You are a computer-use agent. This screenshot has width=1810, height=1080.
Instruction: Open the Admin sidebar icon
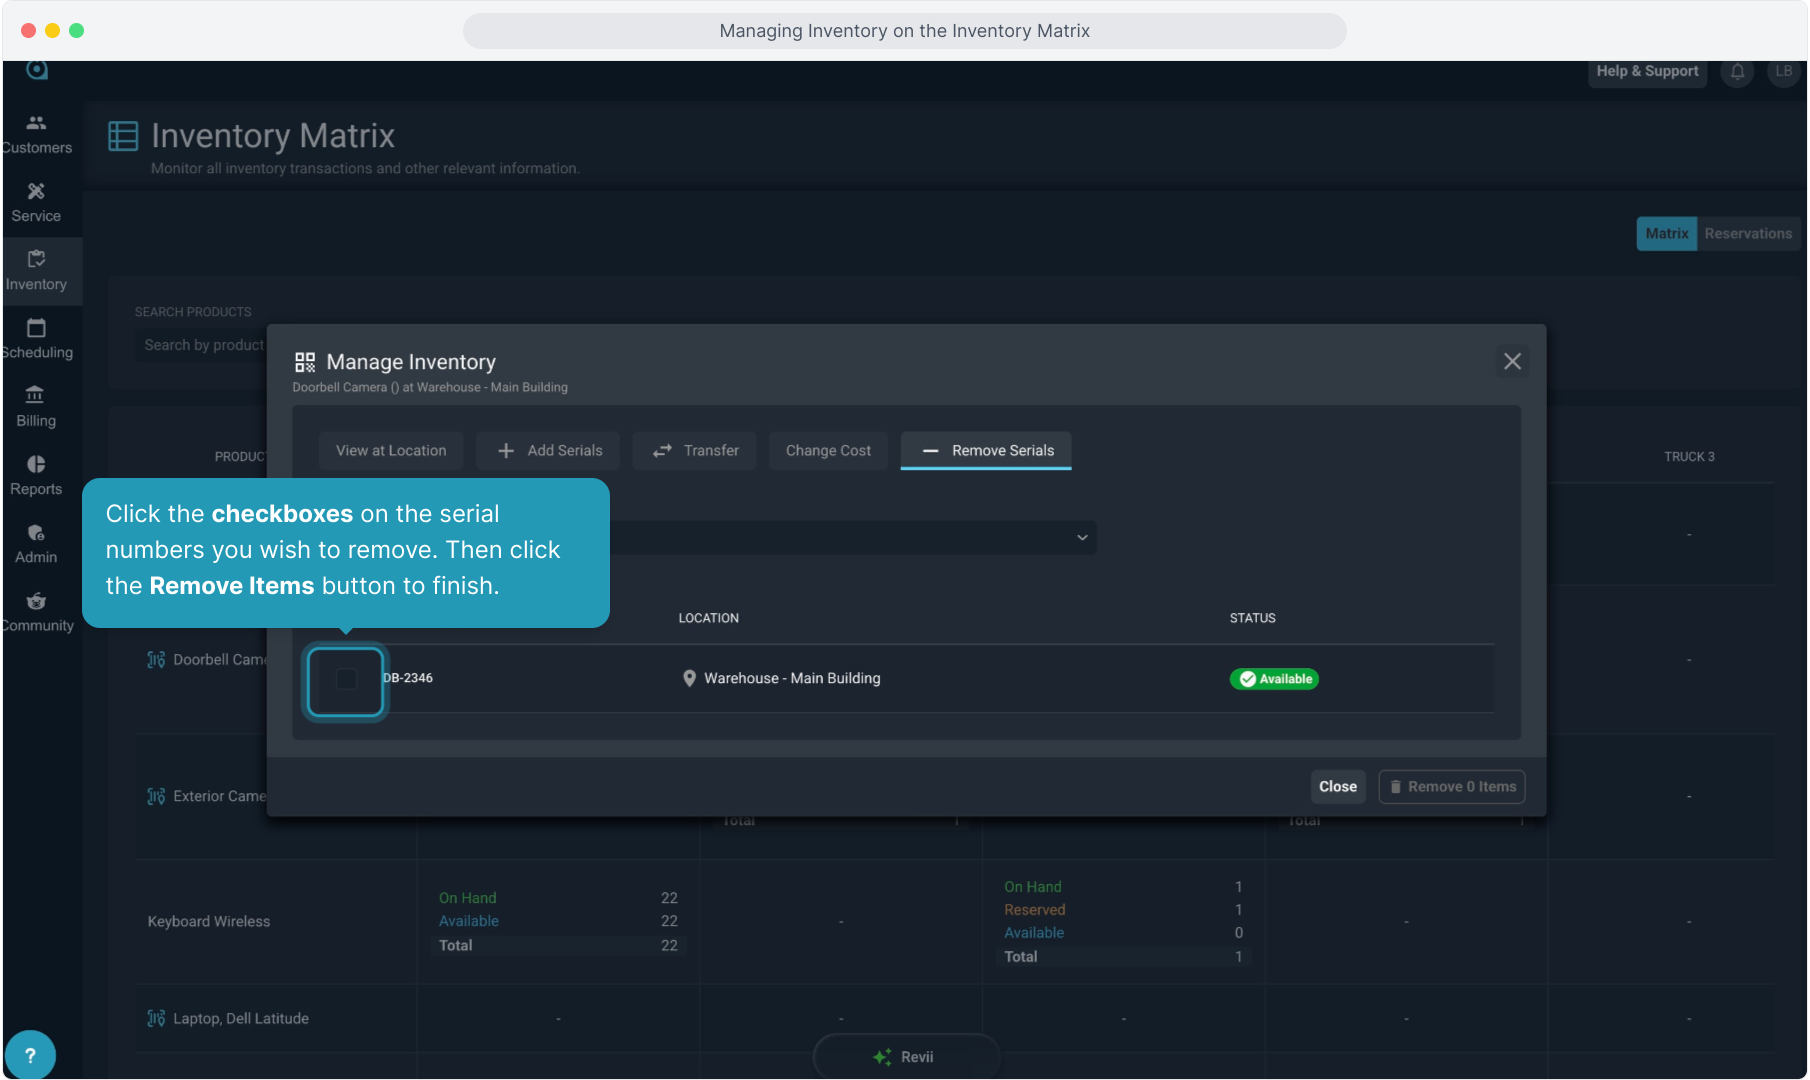[36, 533]
